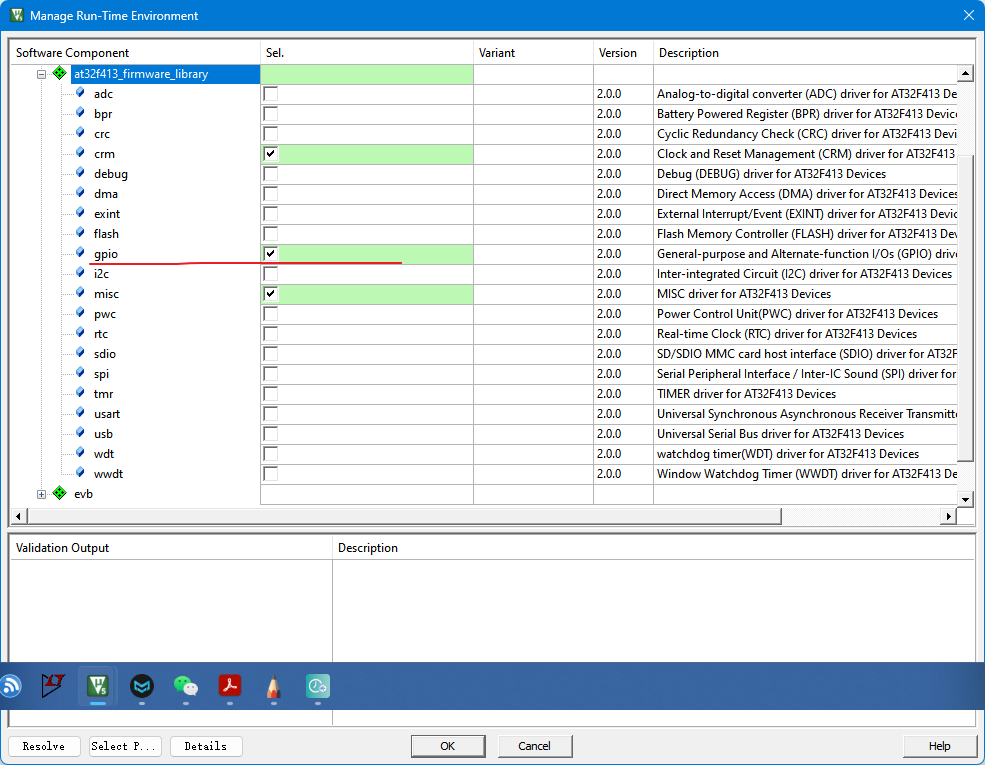Image resolution: width=985 pixels, height=765 pixels.
Task: Click the green at32f413_firmware_library package icon
Action: click(x=60, y=73)
